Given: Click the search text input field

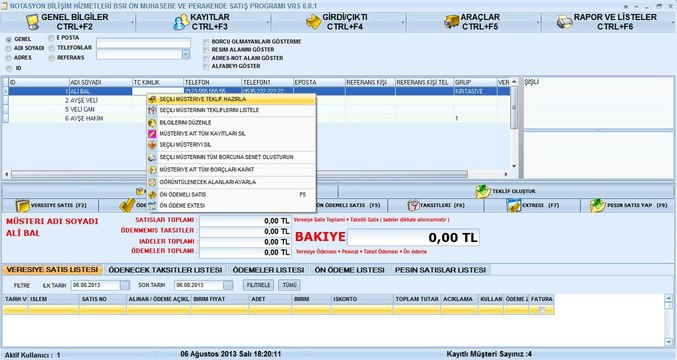Looking at the screenshot, I should [x=143, y=43].
